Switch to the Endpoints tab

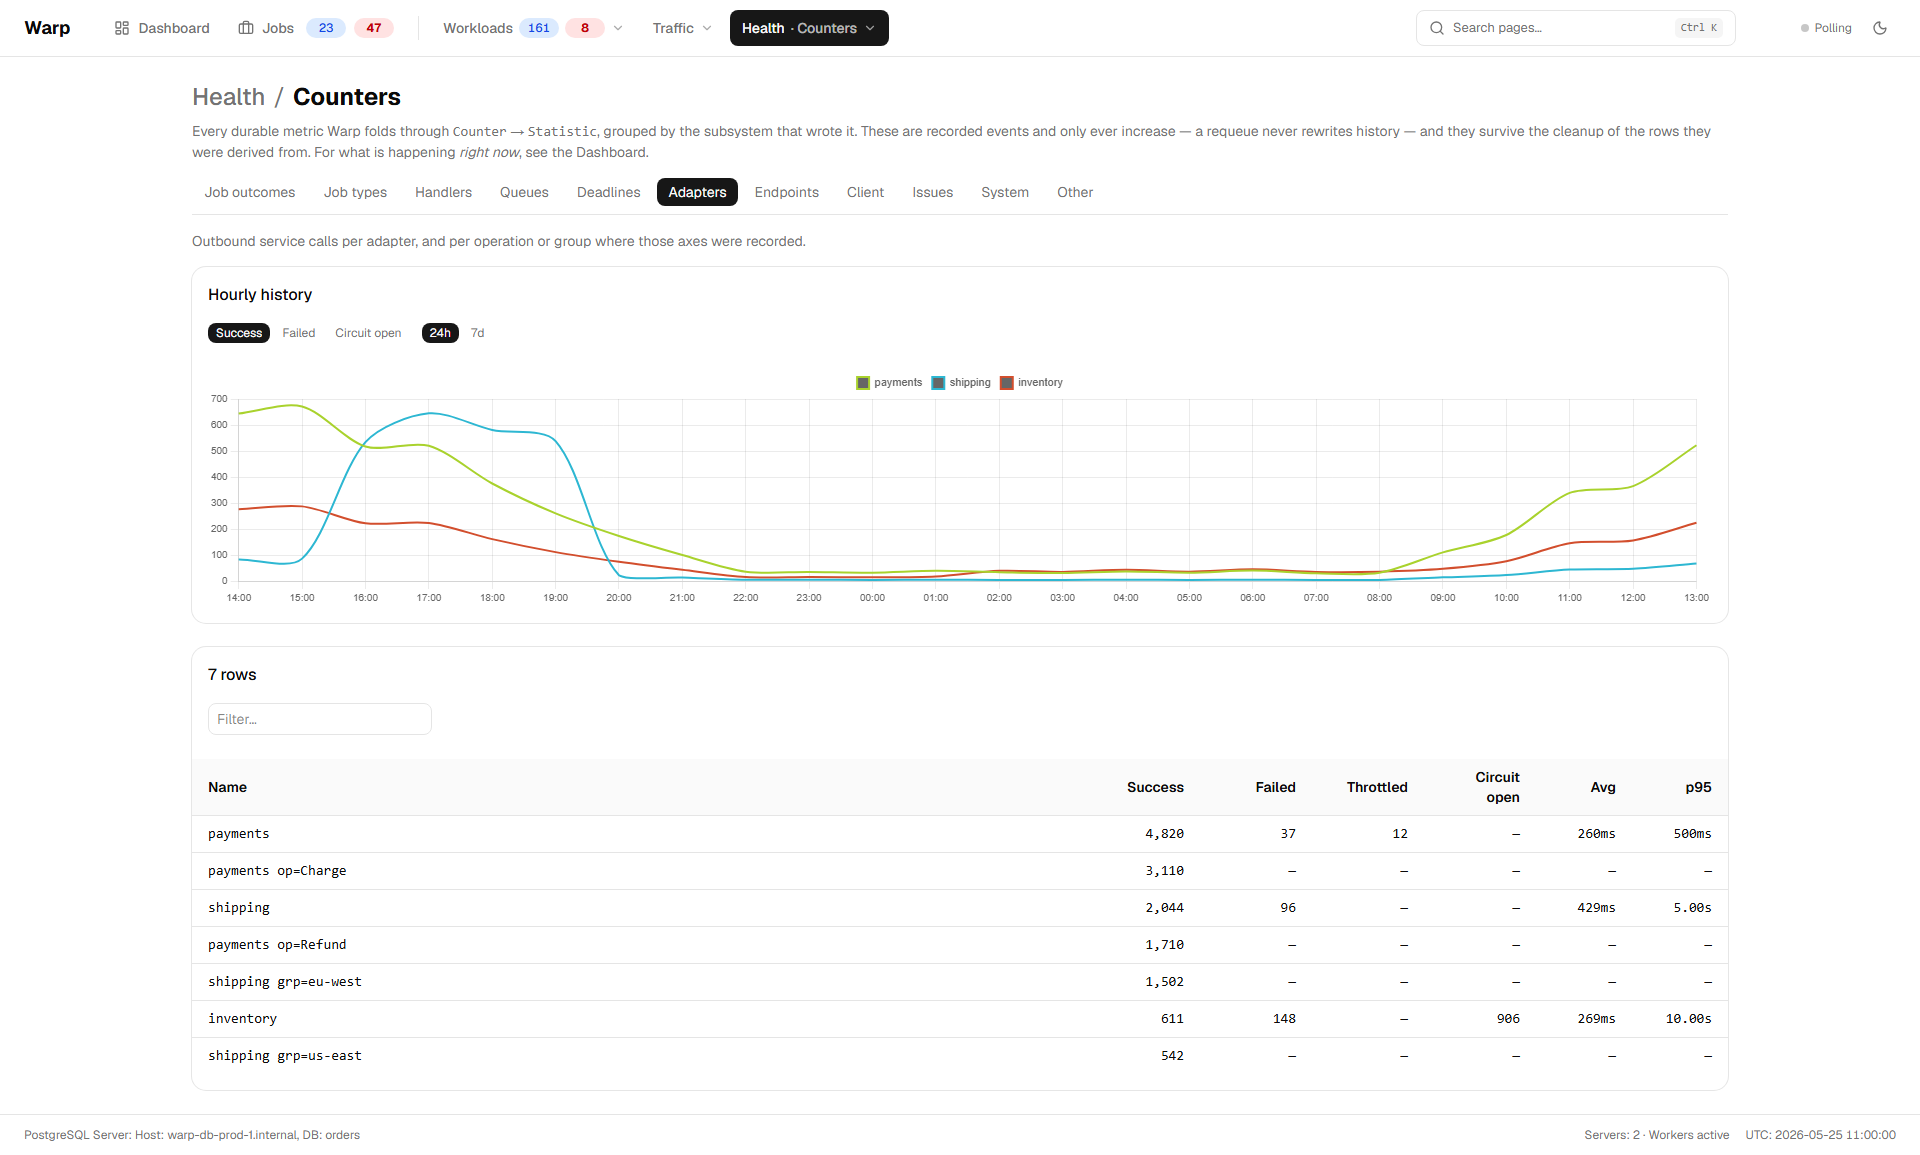pyautogui.click(x=786, y=192)
